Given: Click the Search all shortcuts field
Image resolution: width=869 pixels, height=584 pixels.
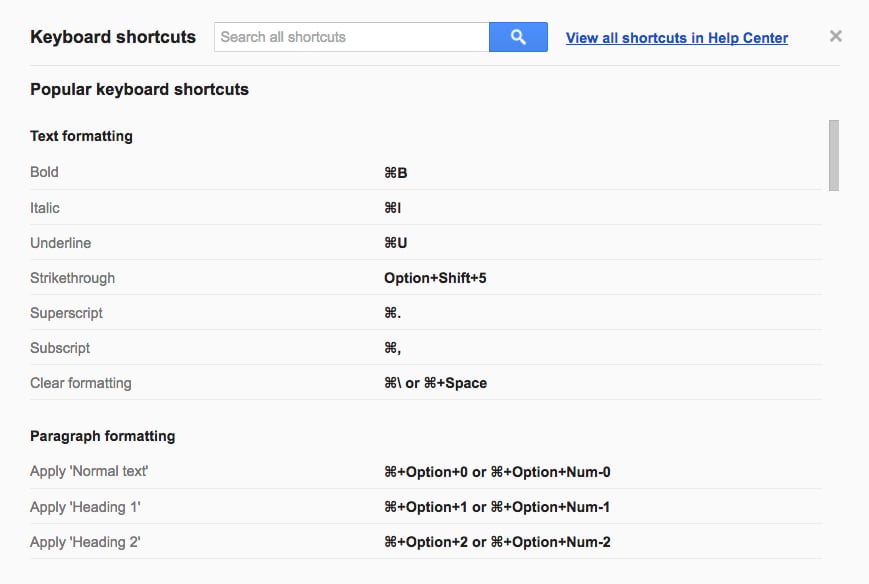Looking at the screenshot, I should coord(351,37).
